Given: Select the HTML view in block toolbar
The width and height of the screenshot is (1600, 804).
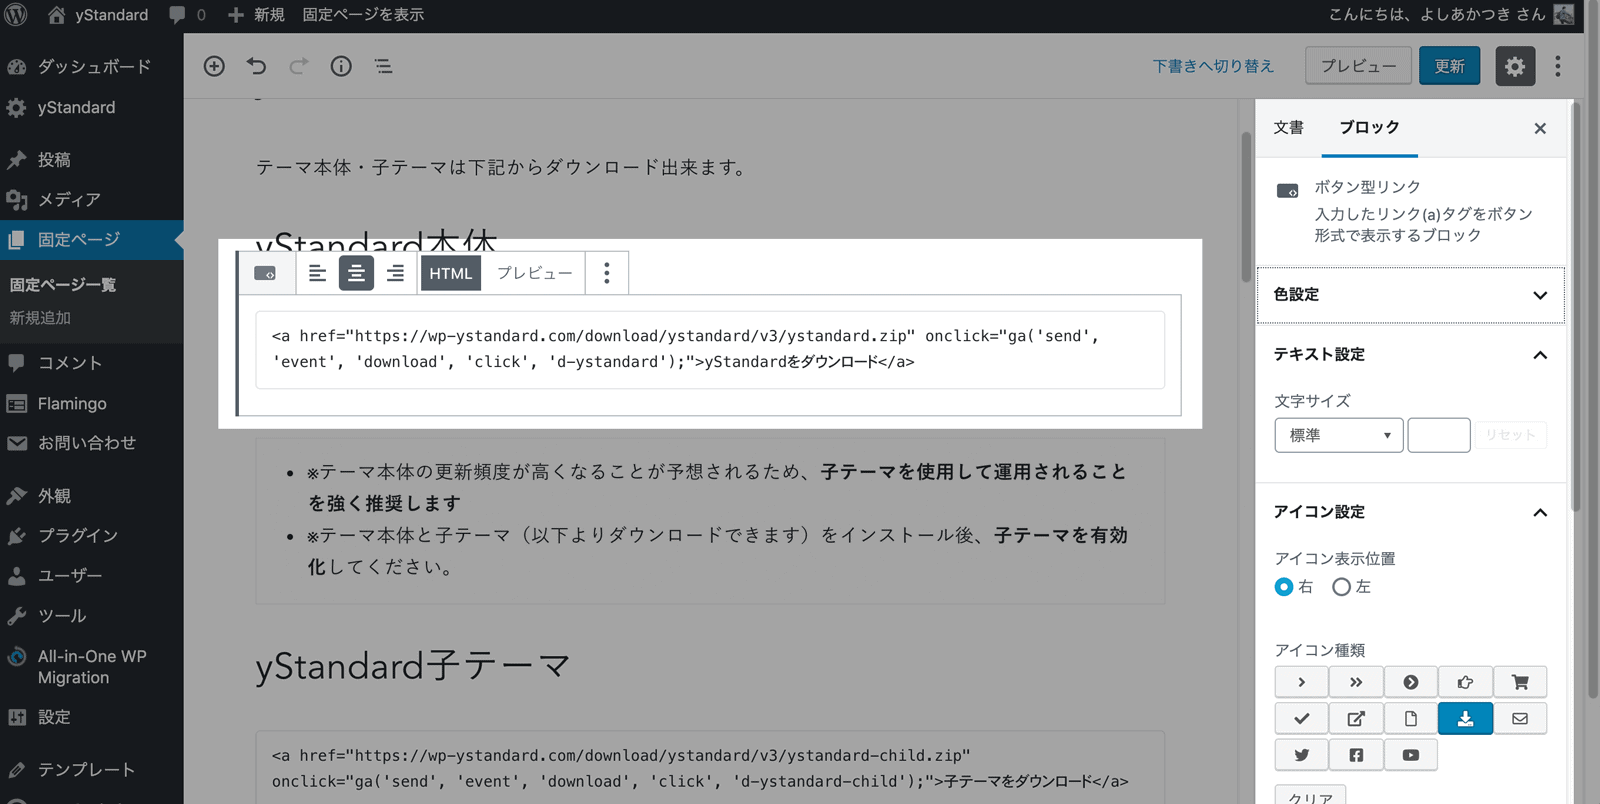Looking at the screenshot, I should (x=450, y=273).
